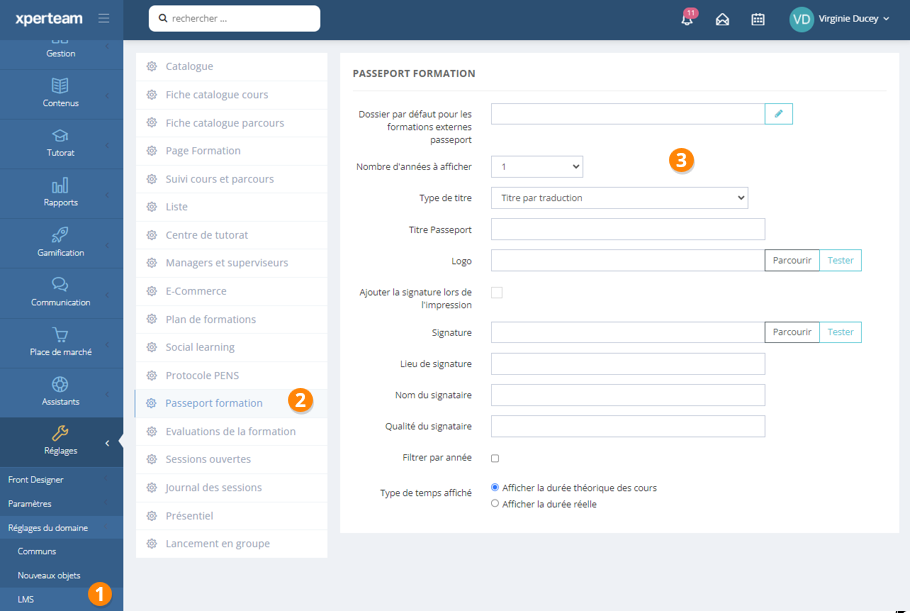This screenshot has height=613, width=910.
Task: Open the Rapports module
Action: click(61, 193)
